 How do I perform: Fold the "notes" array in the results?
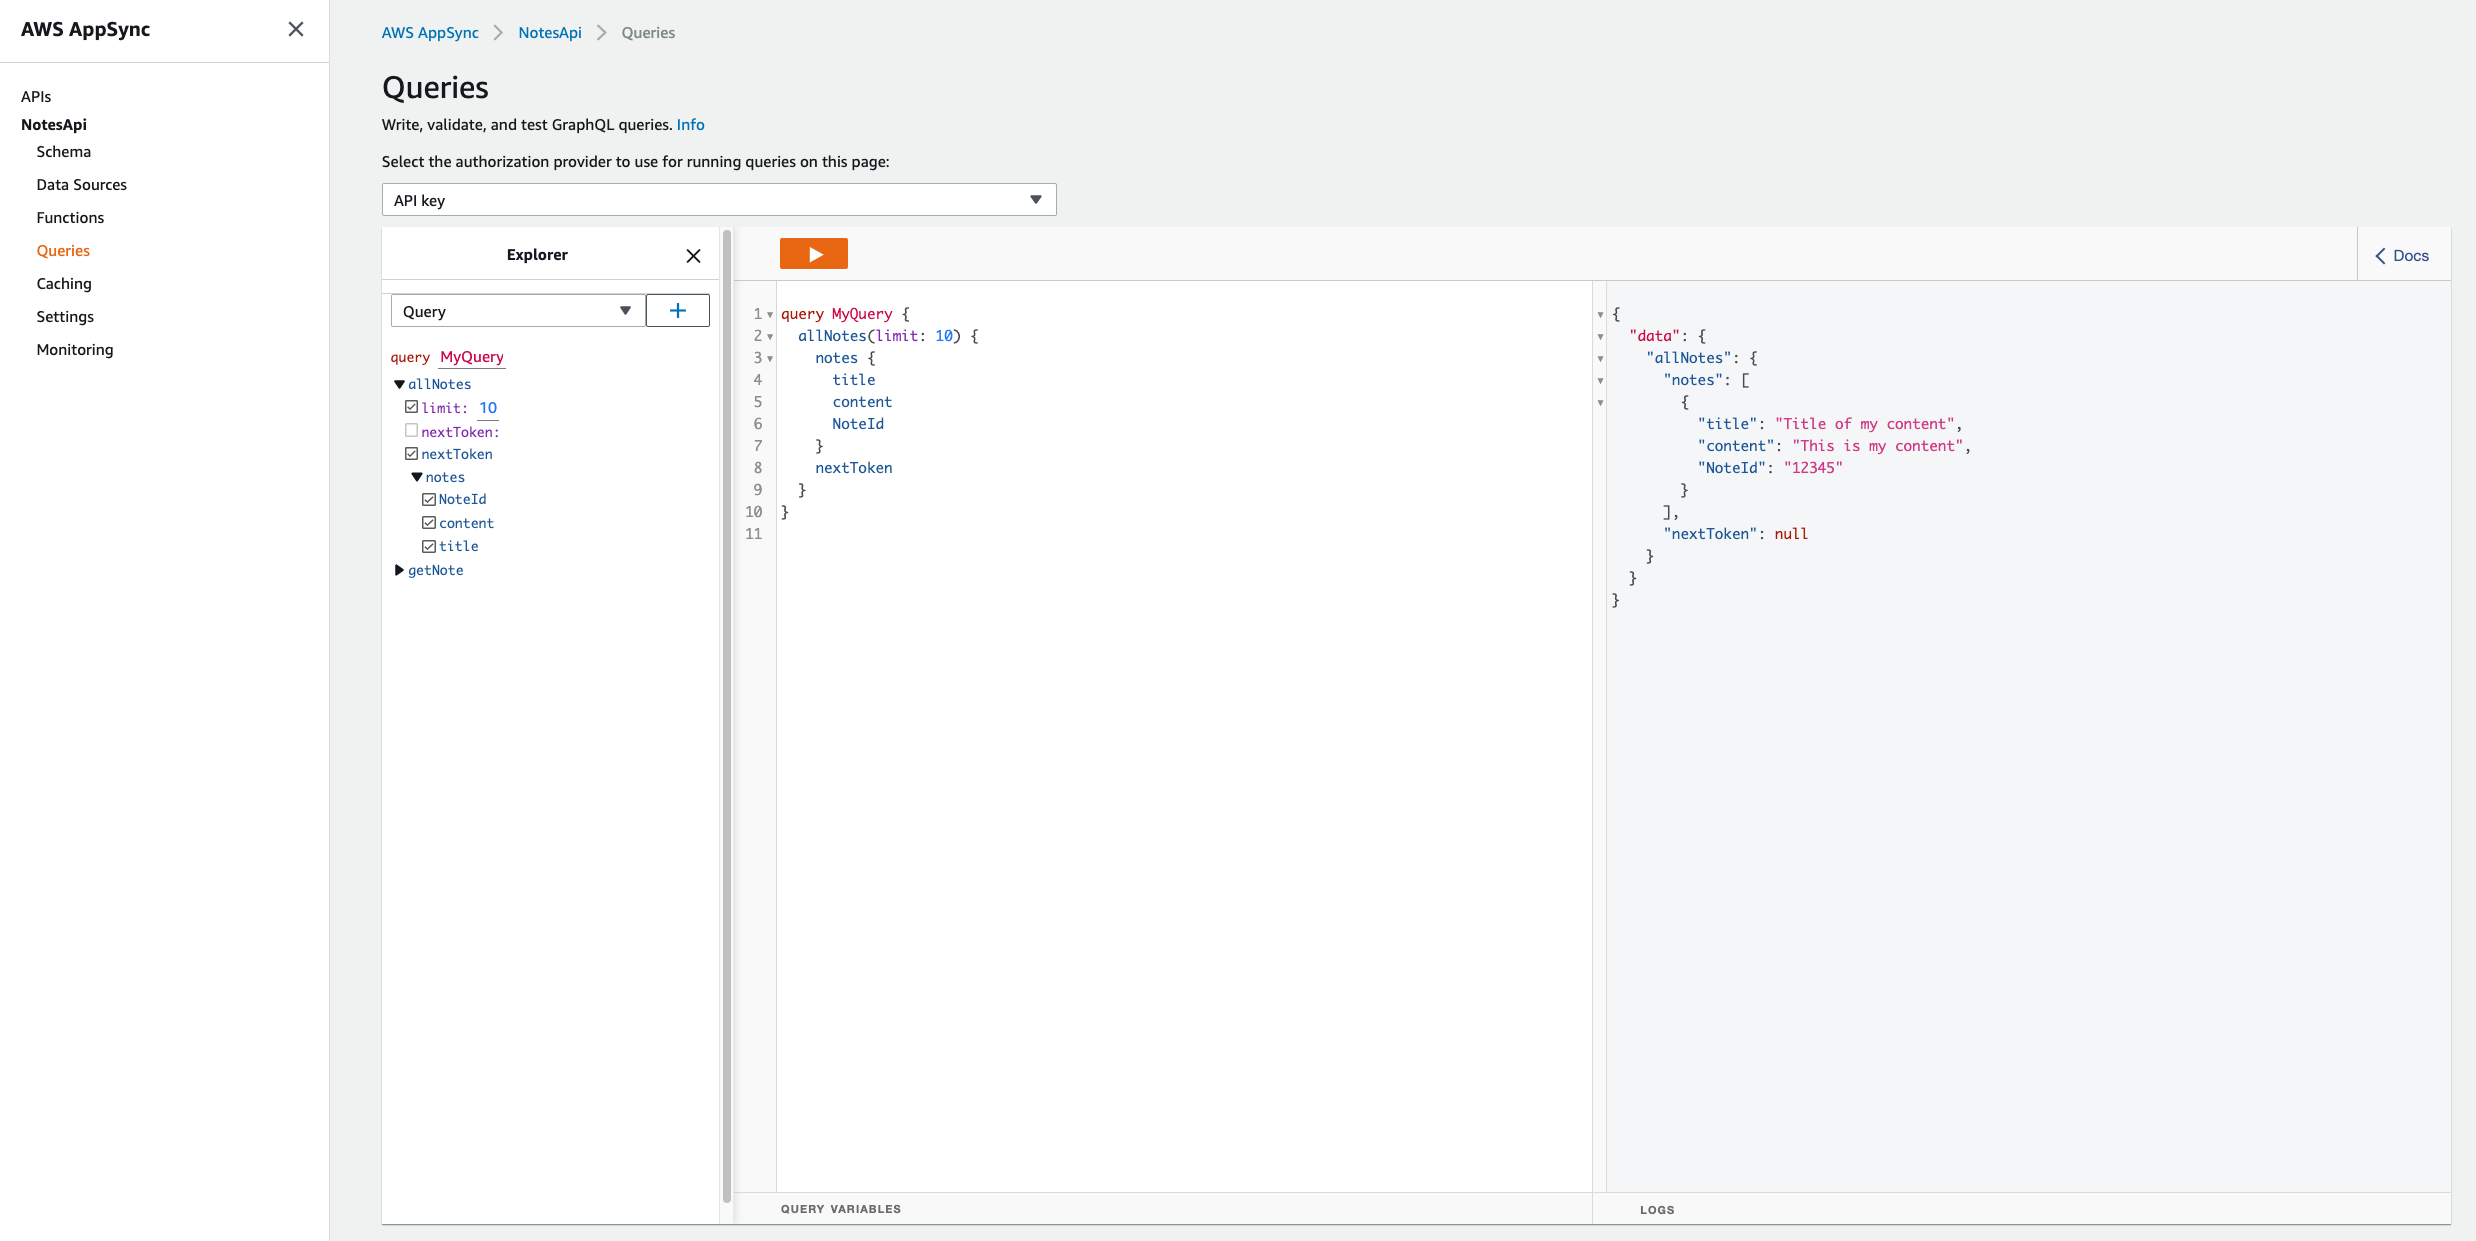pyautogui.click(x=1600, y=381)
